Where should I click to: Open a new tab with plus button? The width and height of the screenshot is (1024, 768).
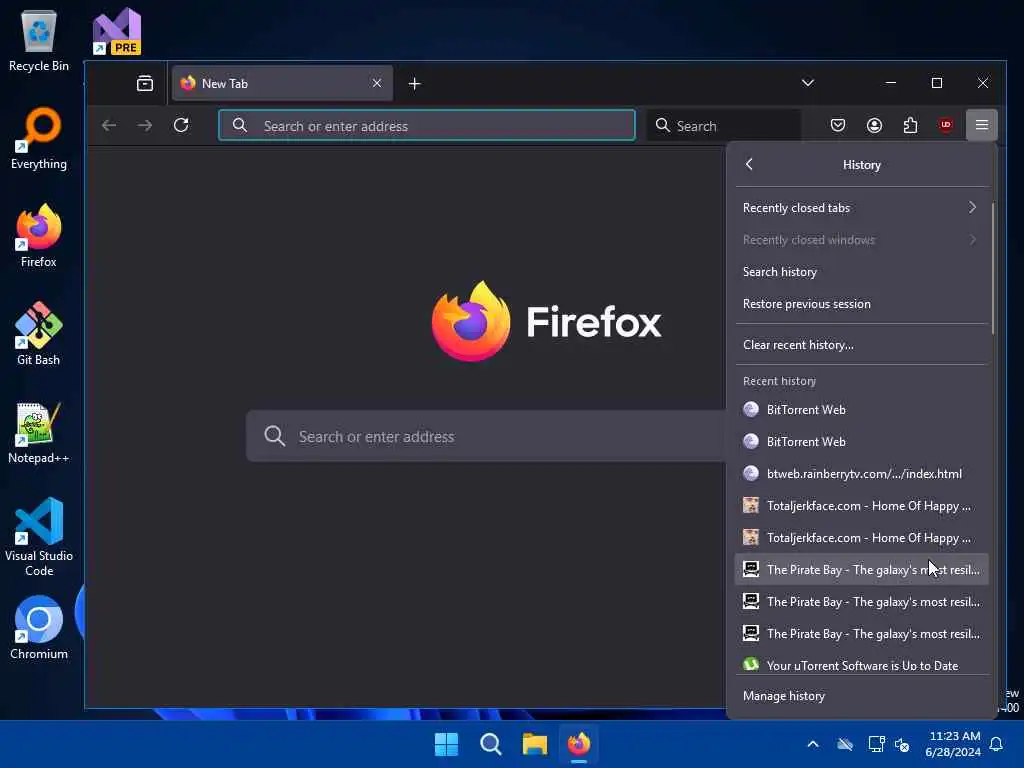[x=414, y=84]
